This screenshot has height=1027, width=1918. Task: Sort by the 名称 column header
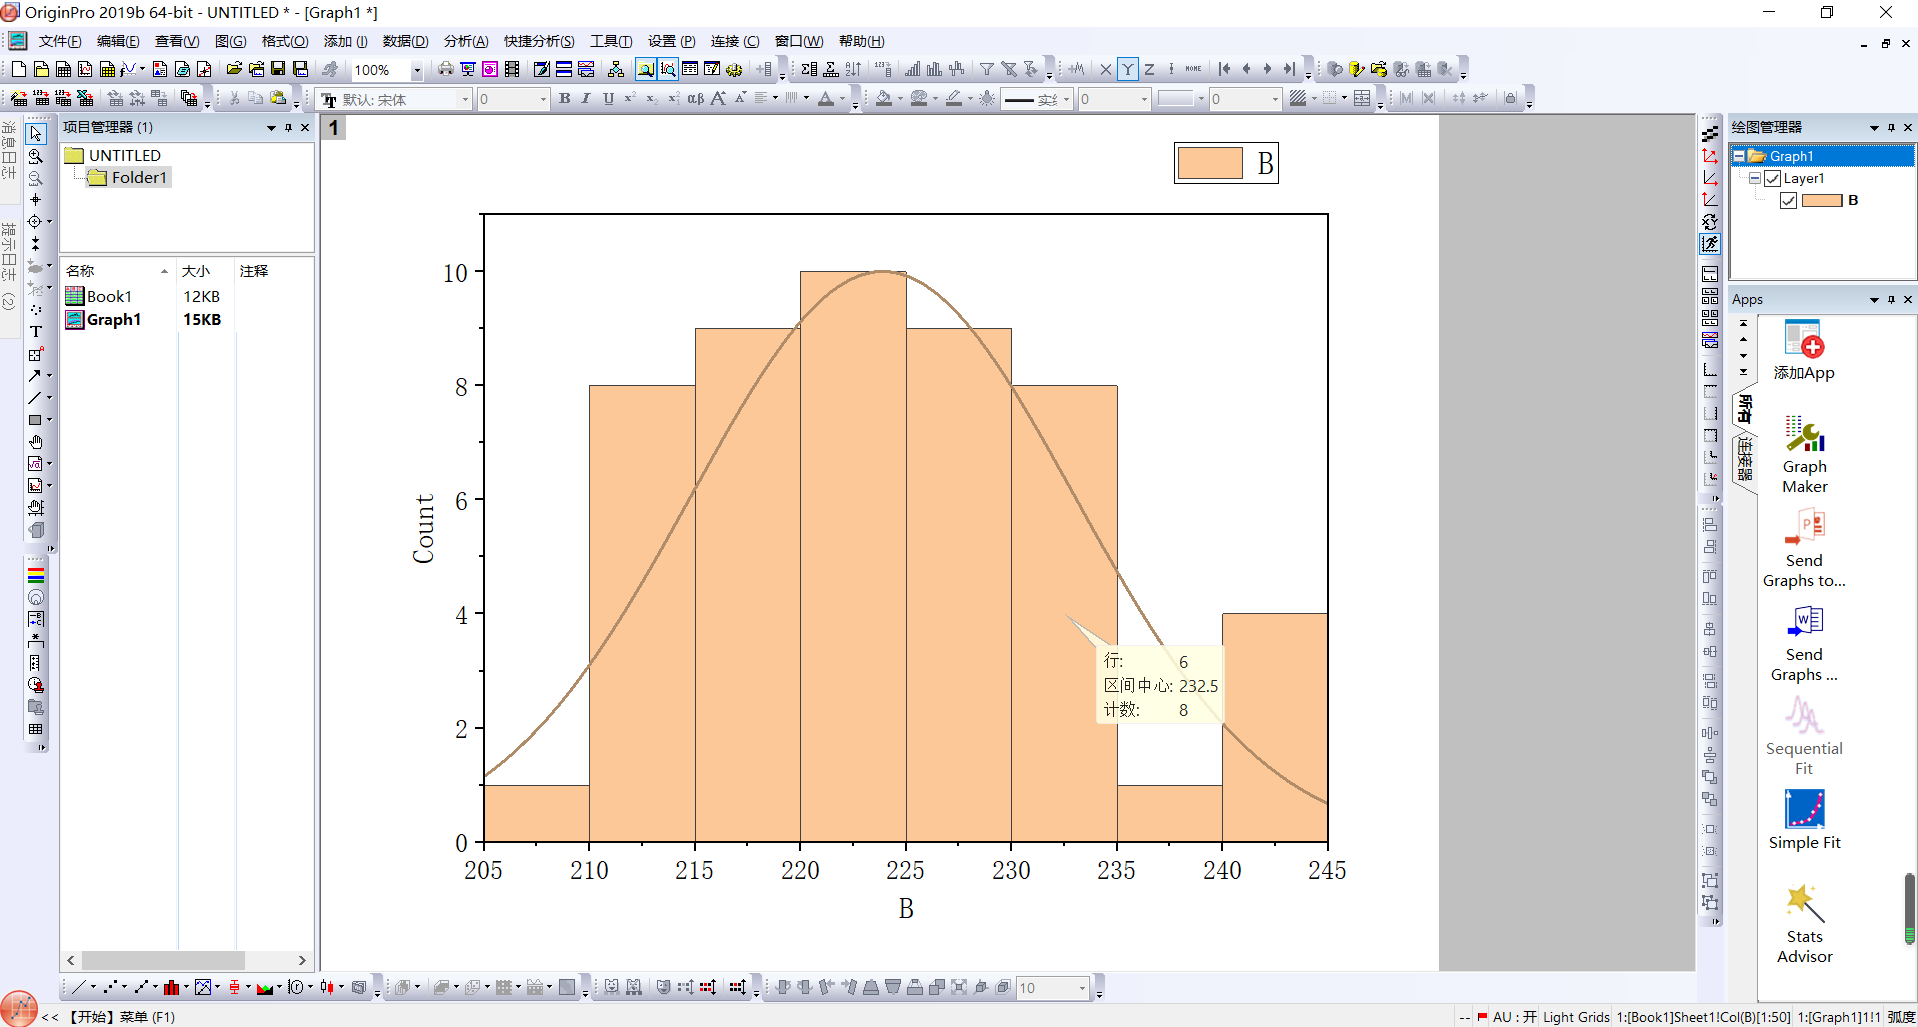[117, 271]
